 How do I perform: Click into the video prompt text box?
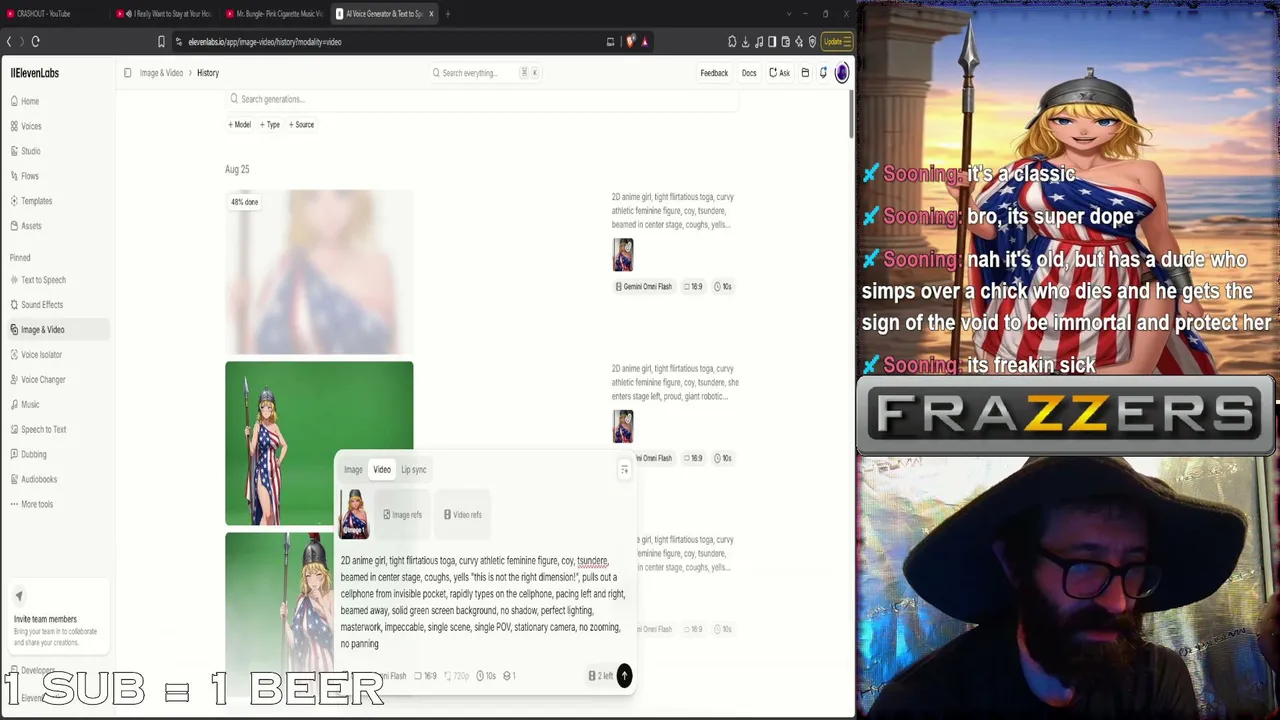(x=484, y=602)
